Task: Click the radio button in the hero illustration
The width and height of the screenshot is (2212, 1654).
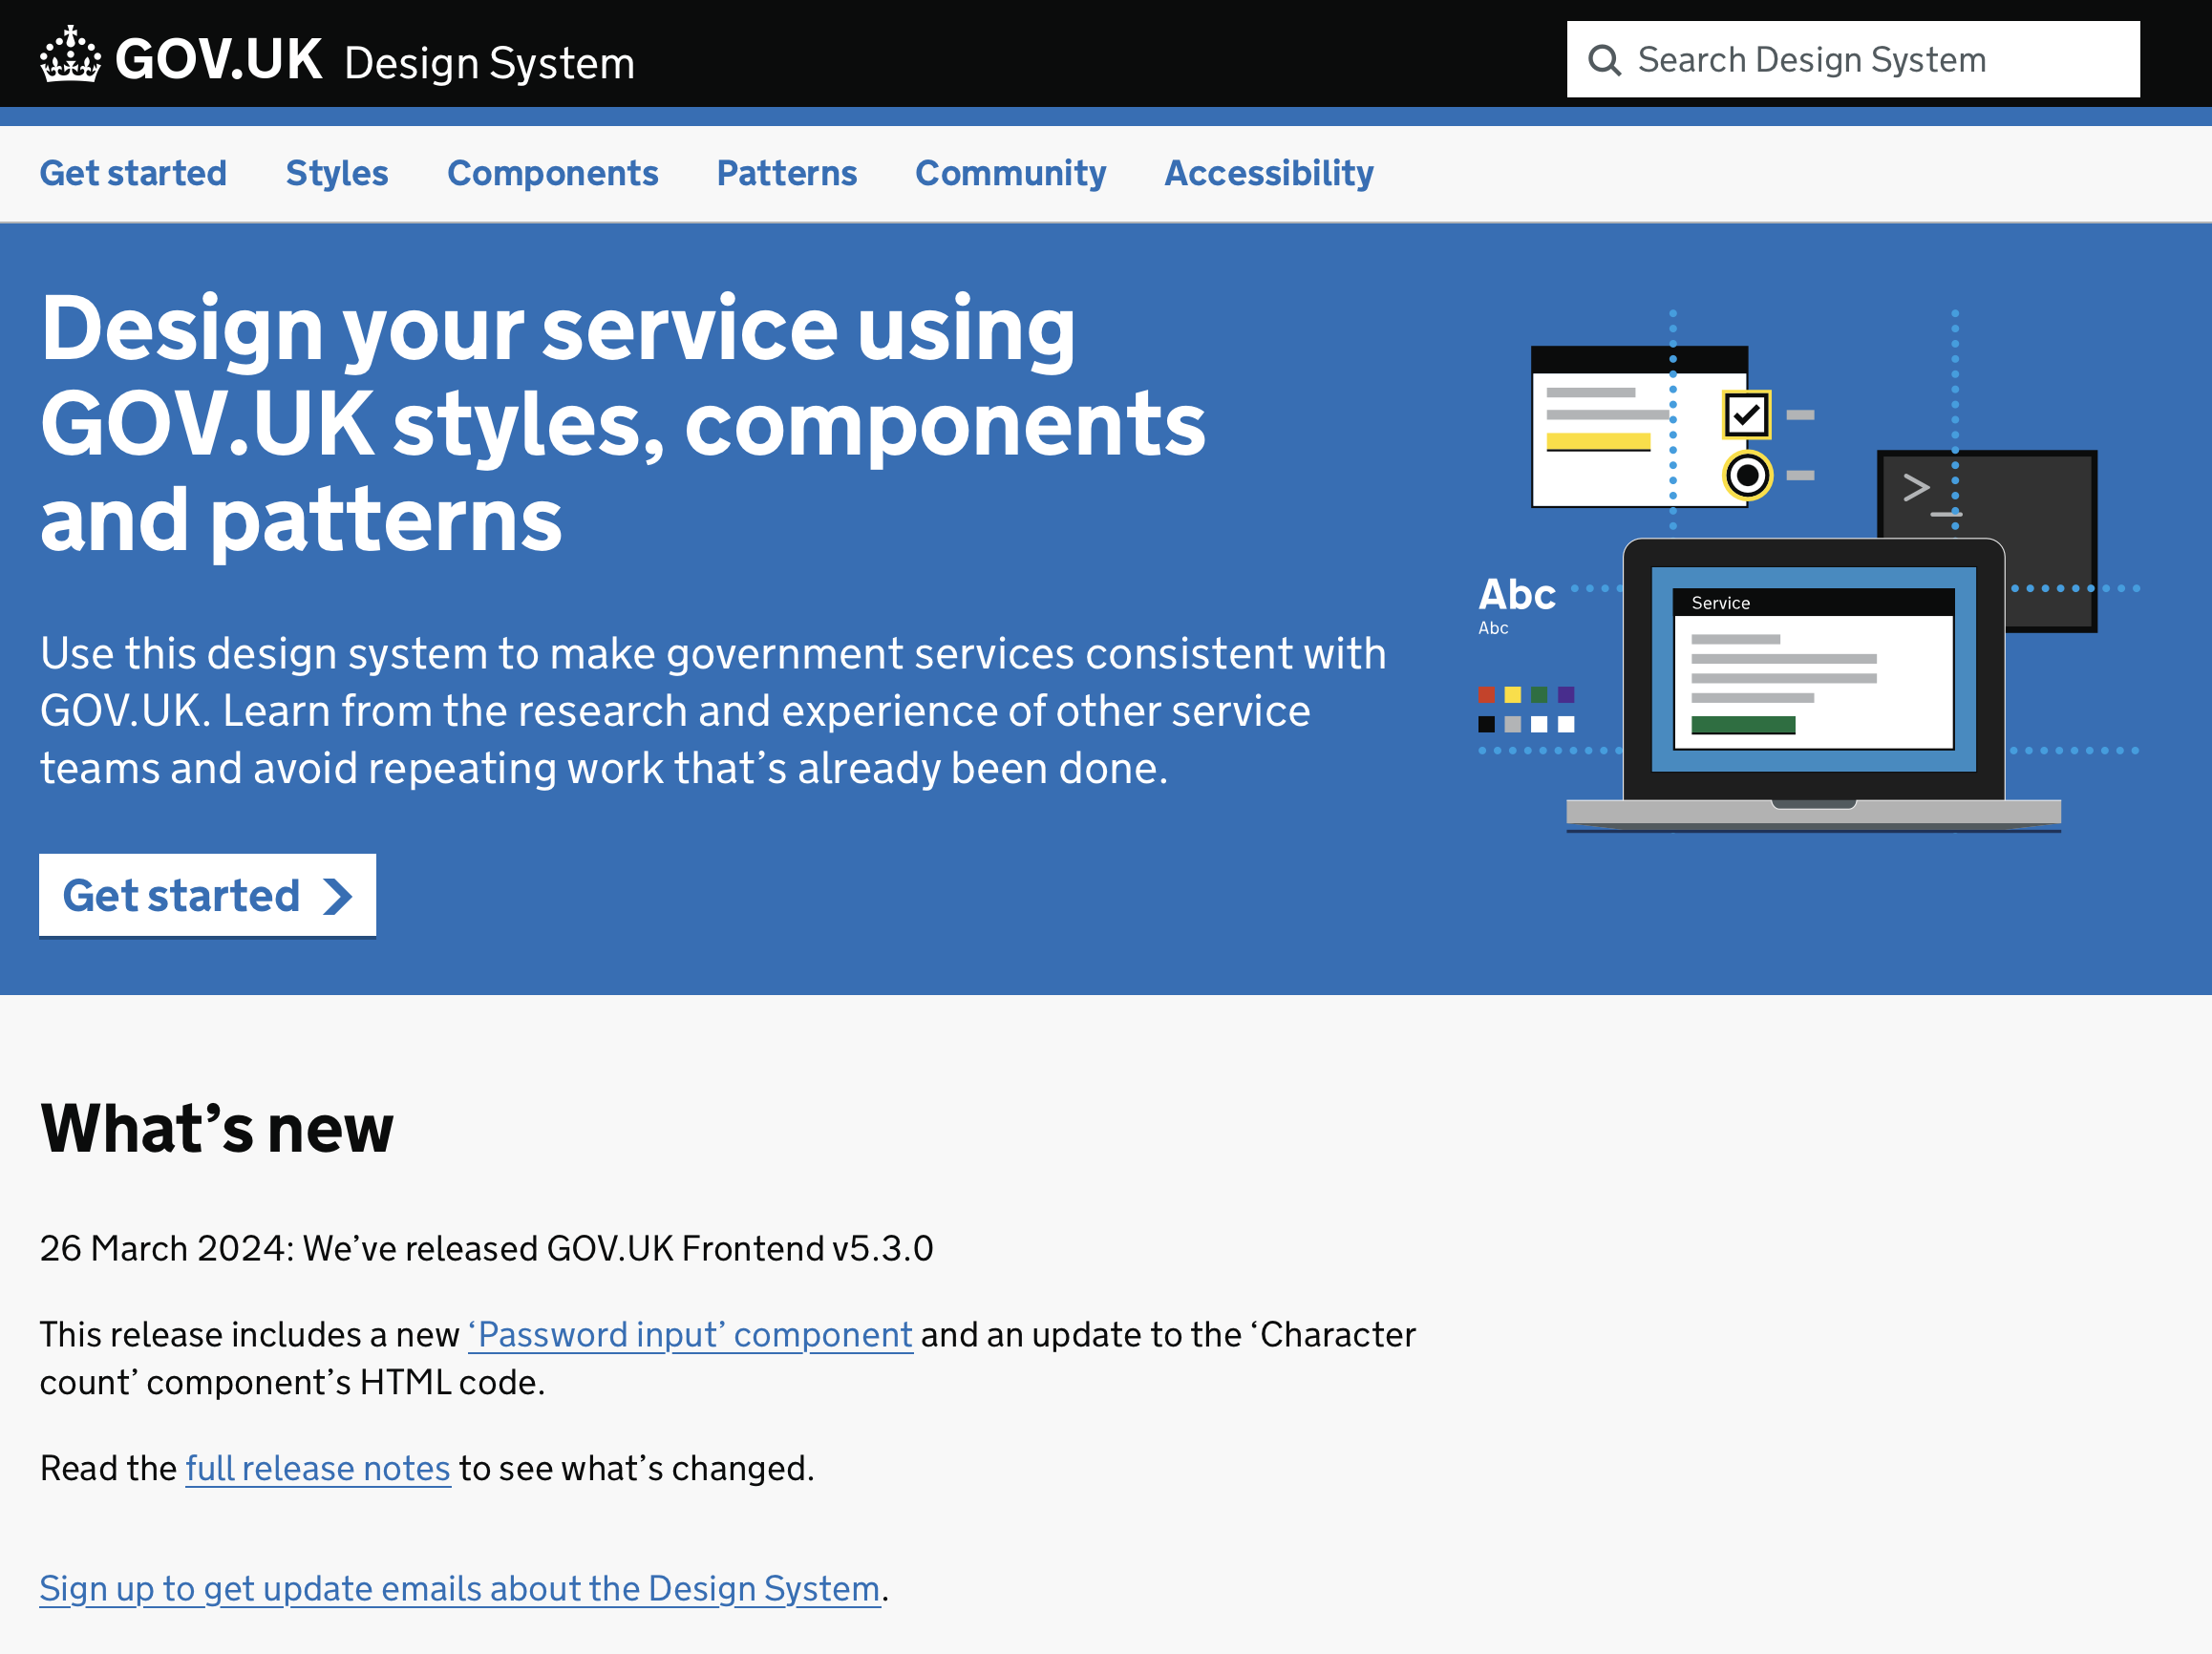Action: click(1747, 475)
